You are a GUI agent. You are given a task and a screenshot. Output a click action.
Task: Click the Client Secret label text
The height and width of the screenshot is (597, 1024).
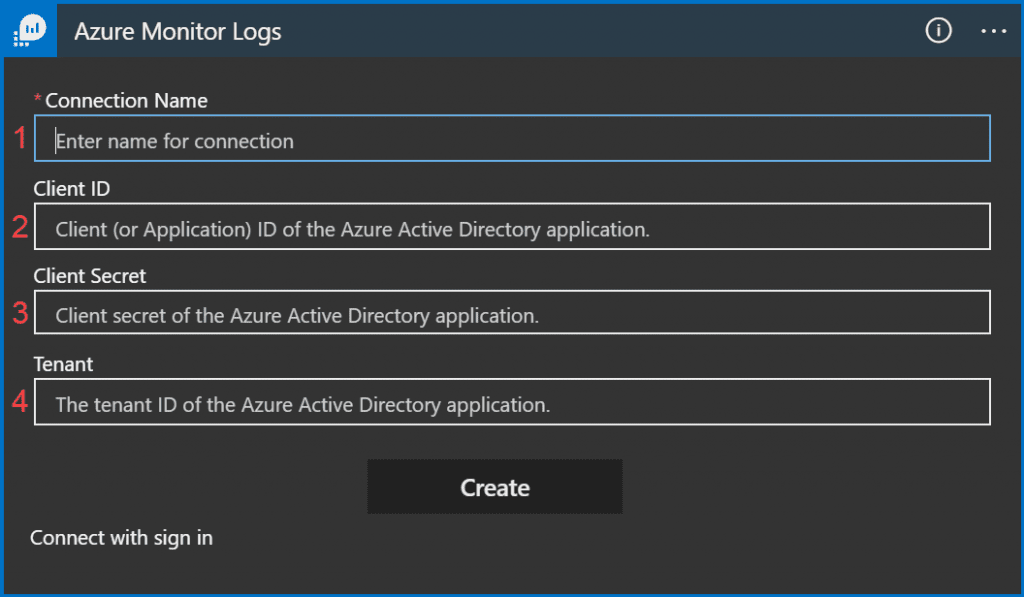point(89,276)
